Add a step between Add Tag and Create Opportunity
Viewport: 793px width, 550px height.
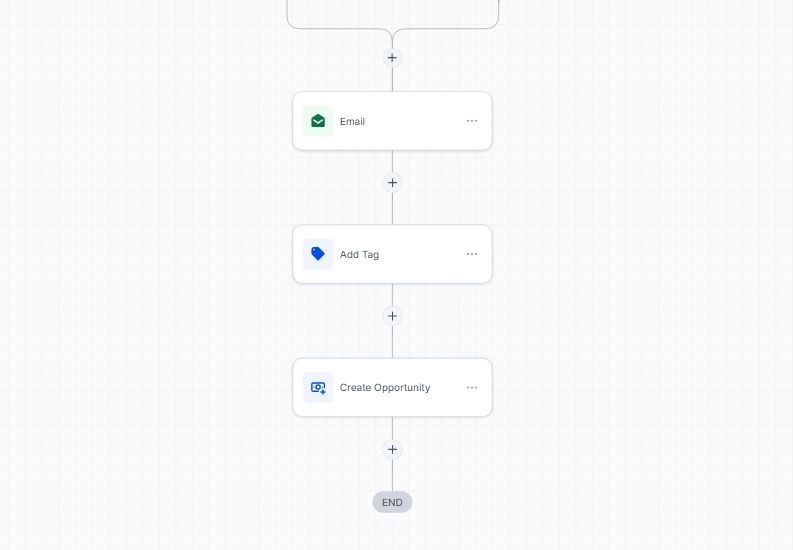392,316
